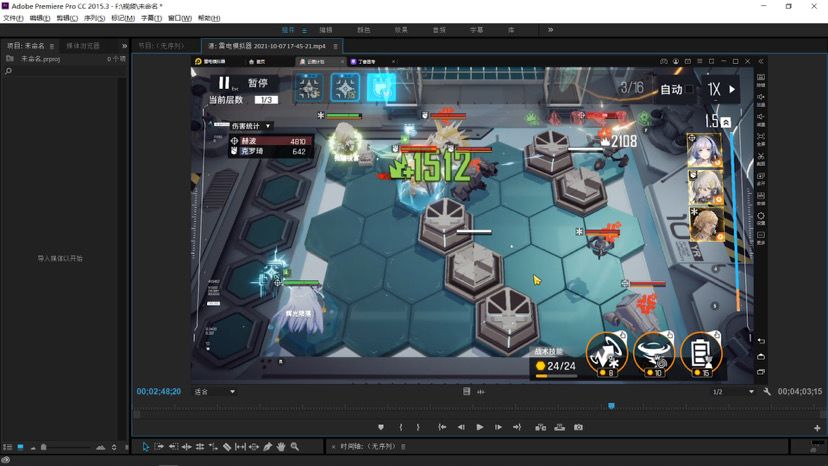The image size is (828, 466).
Task: Expand Project panel group overflow chevrons
Action: tap(125, 46)
